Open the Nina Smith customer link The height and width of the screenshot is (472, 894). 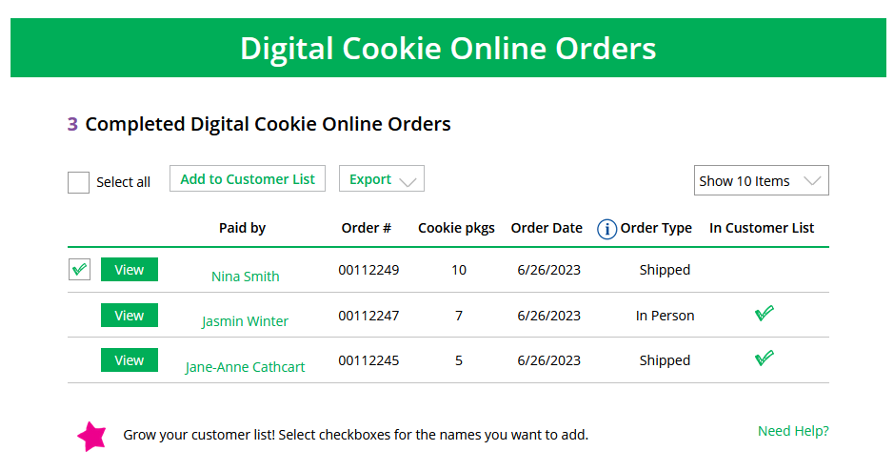tap(245, 276)
